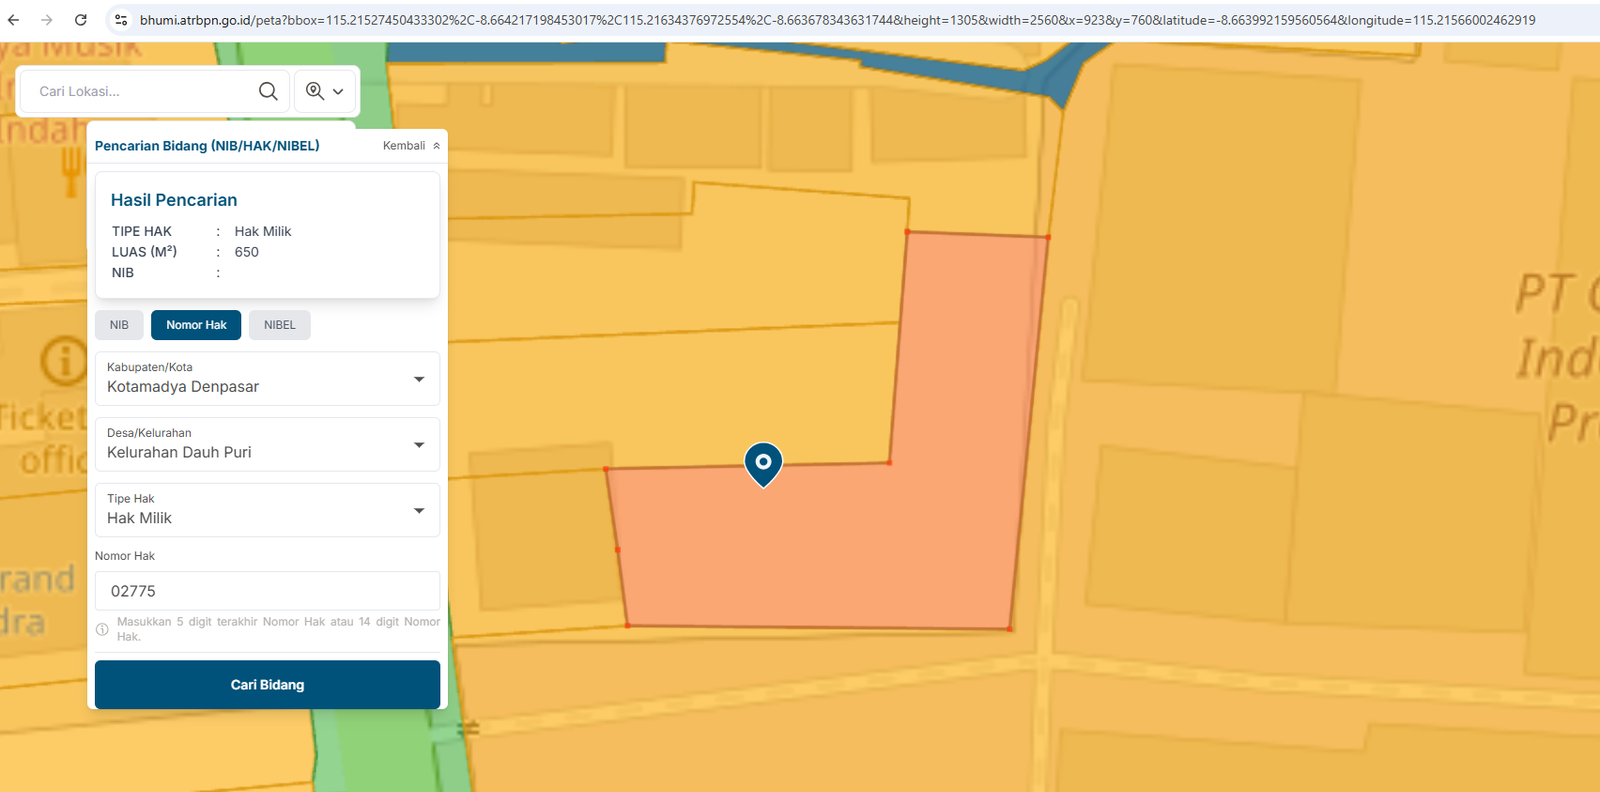Collapse panel using Kembali link
The width and height of the screenshot is (1600, 792).
pyautogui.click(x=410, y=146)
